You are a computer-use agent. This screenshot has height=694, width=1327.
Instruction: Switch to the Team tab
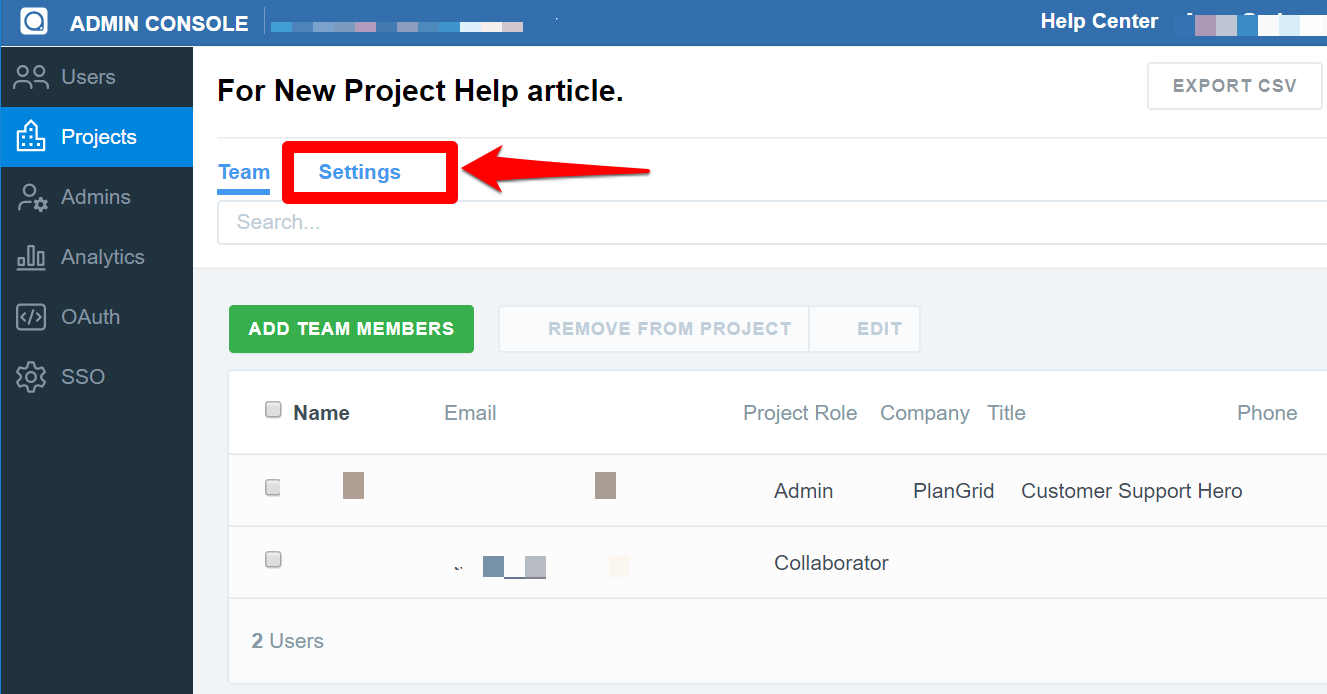point(244,173)
